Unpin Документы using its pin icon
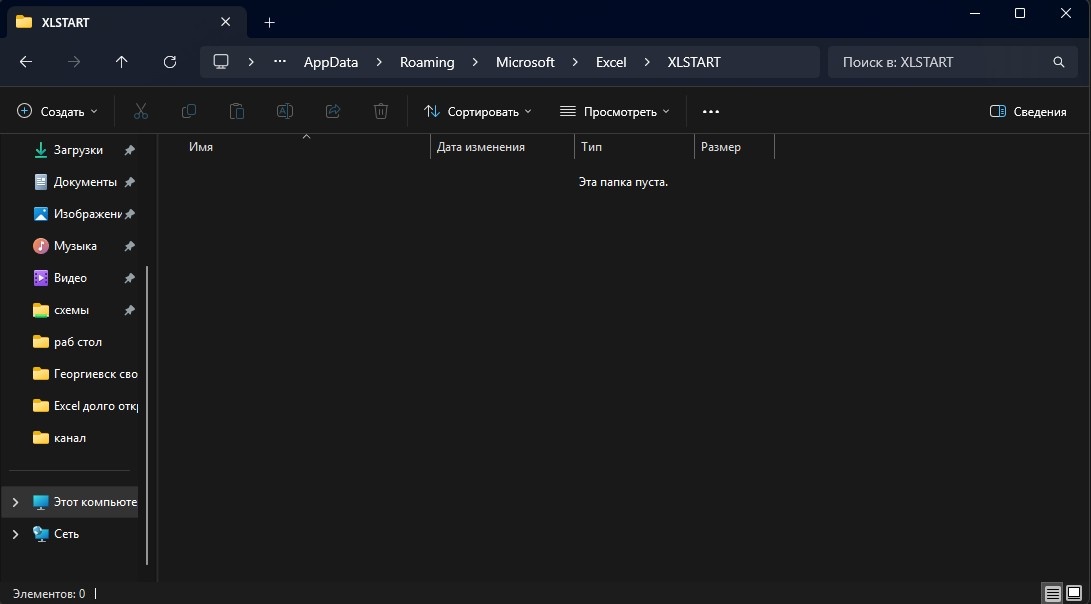 click(x=129, y=182)
